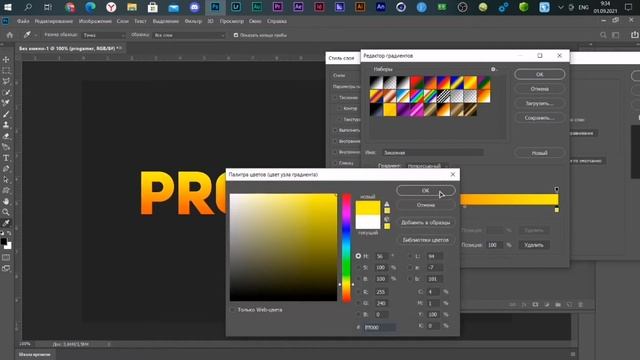
Task: Open the 'Редактирование' menu
Action: [x=53, y=21]
